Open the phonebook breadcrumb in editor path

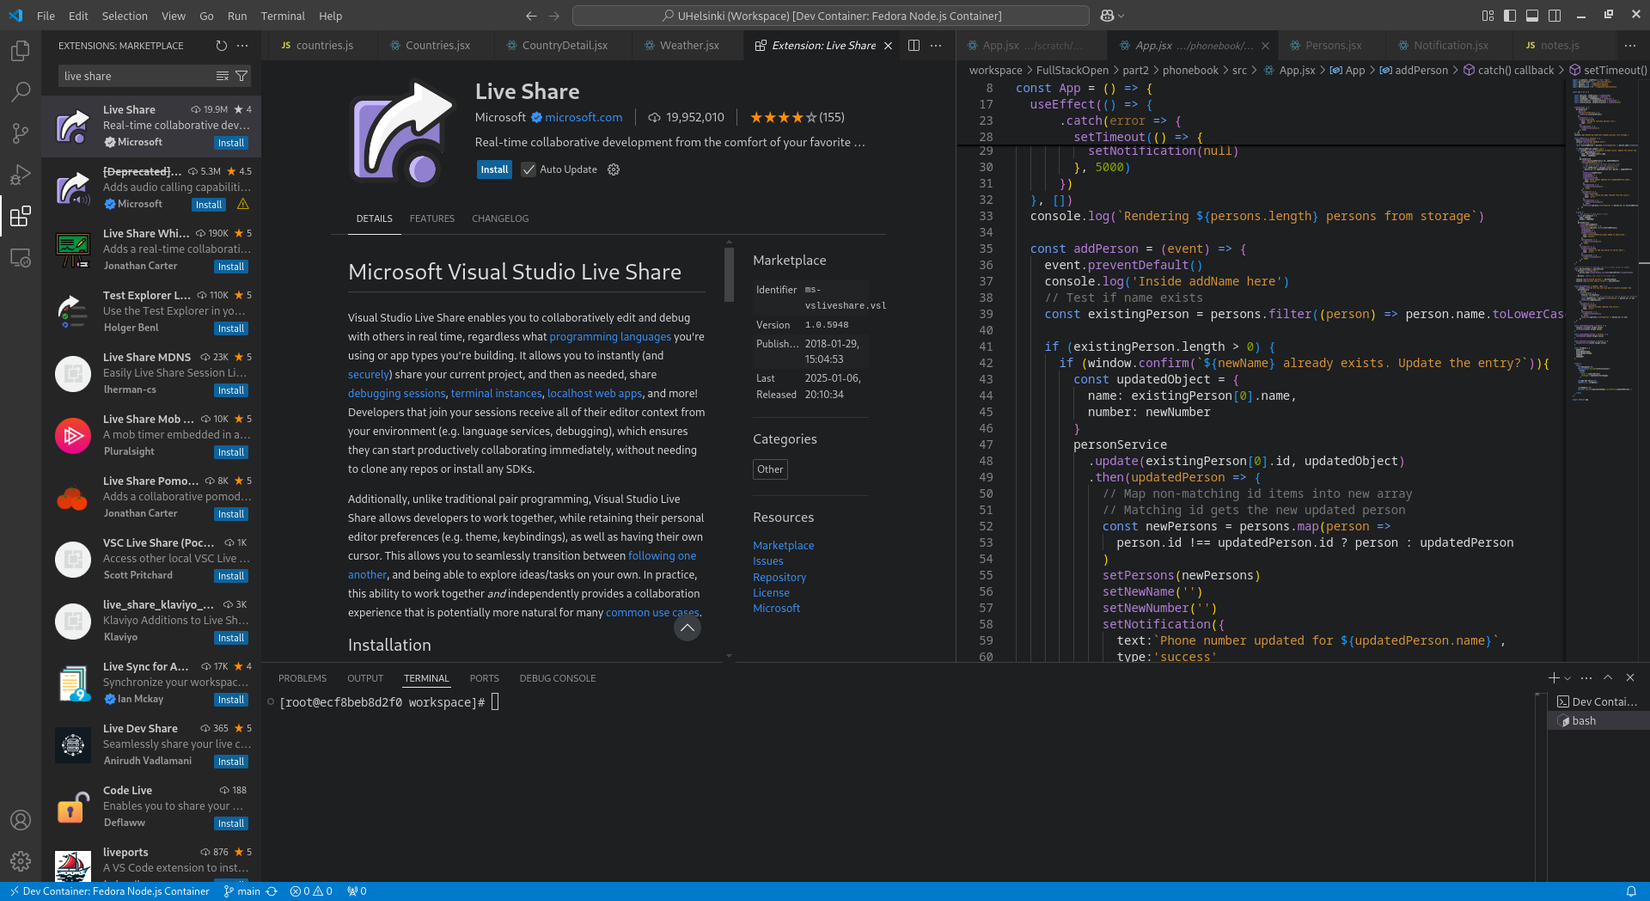1190,70
